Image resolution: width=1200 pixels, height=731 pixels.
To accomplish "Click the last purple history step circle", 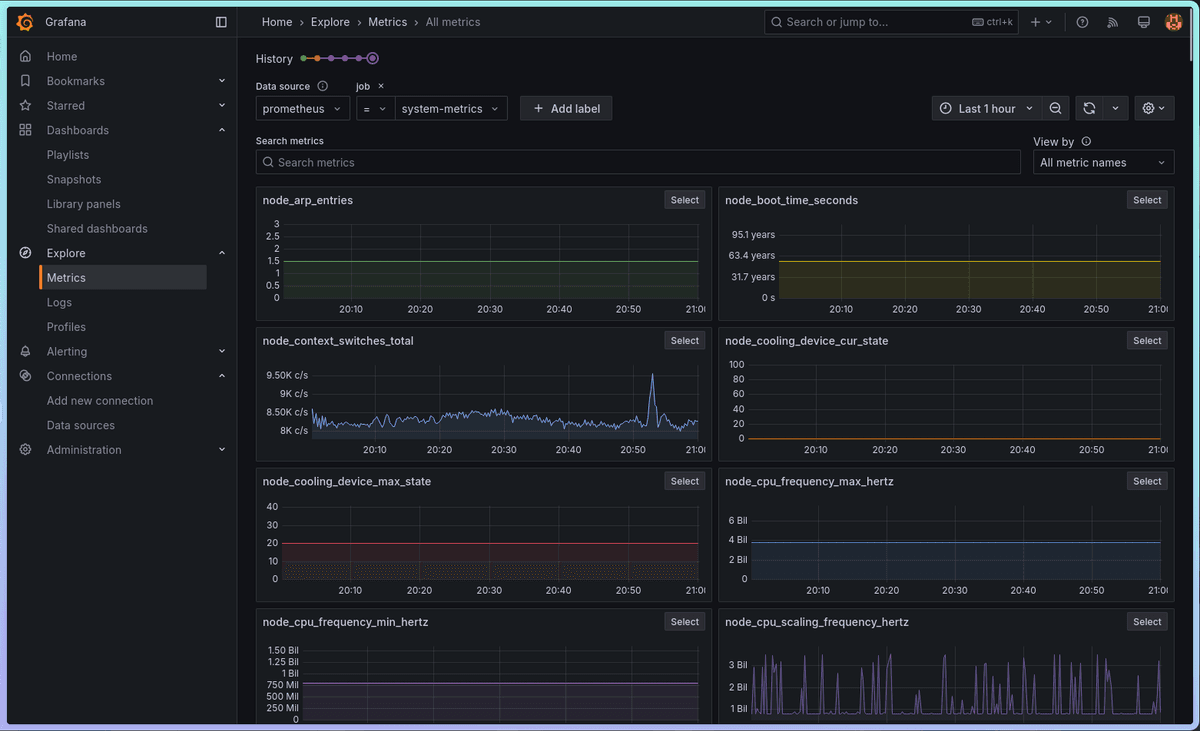I will (372, 59).
